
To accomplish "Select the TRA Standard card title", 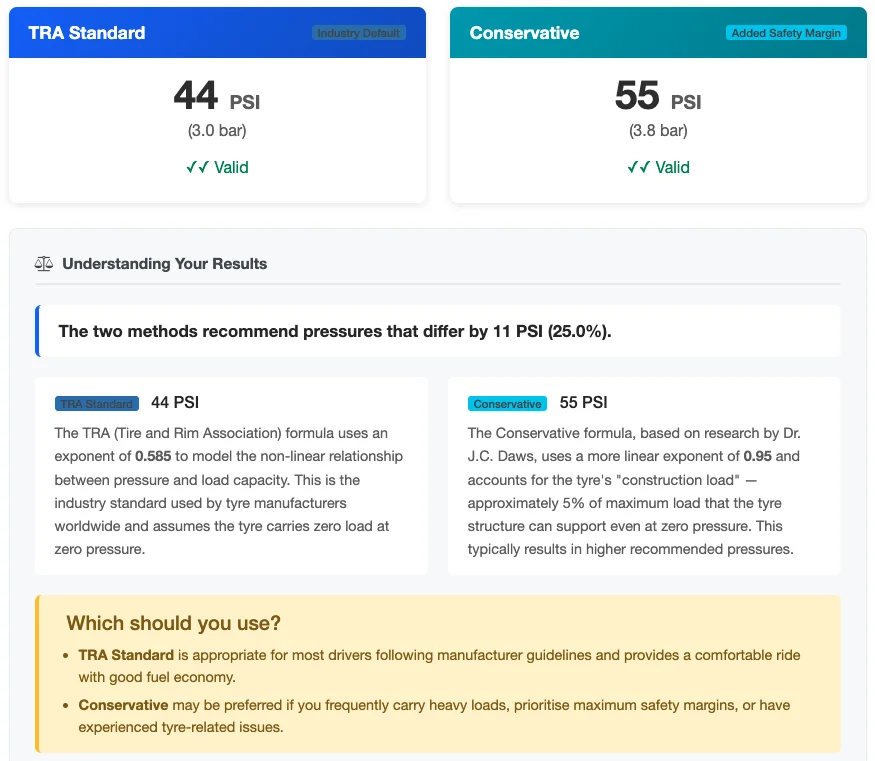I will point(87,33).
